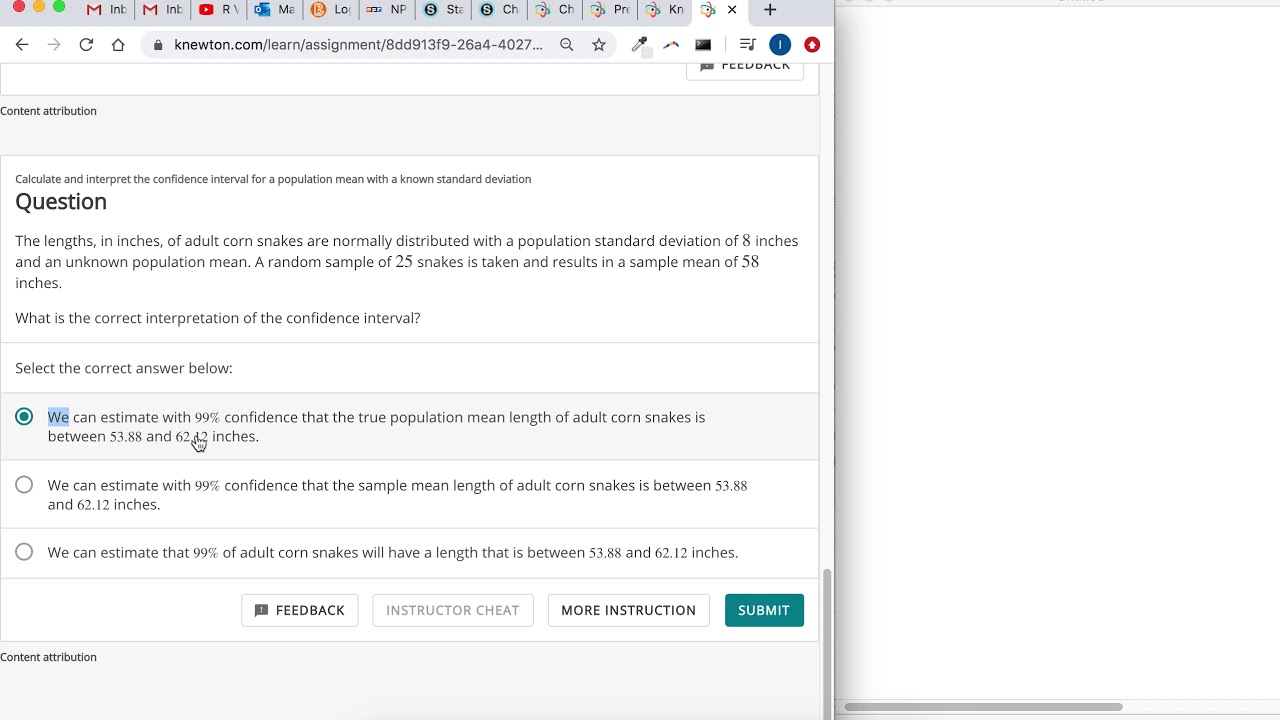Switch to the Outlook Mail tab
Image resolution: width=1280 pixels, height=720 pixels.
pyautogui.click(x=275, y=10)
